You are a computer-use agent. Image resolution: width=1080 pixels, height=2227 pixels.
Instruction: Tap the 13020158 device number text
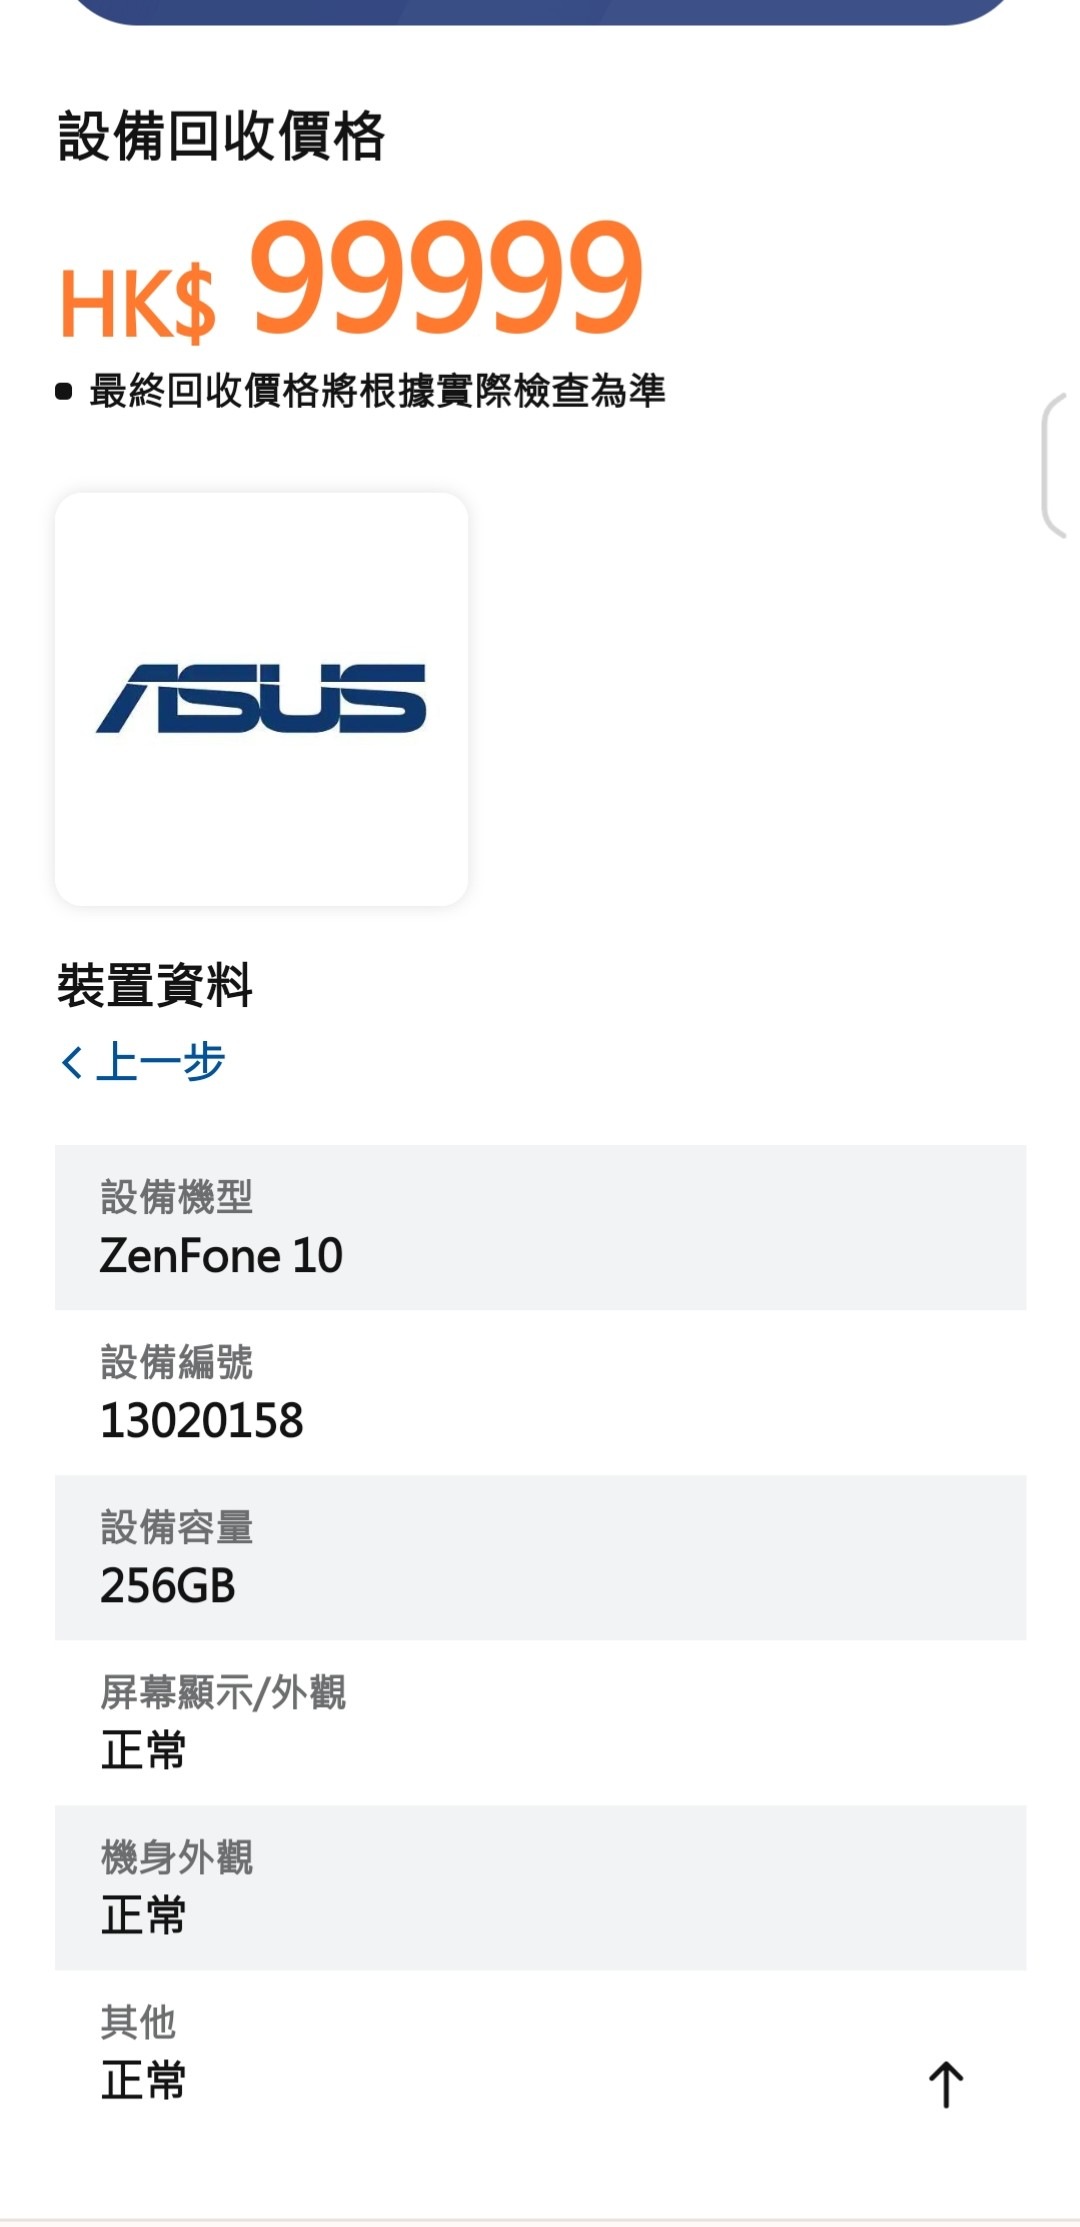pyautogui.click(x=201, y=1420)
